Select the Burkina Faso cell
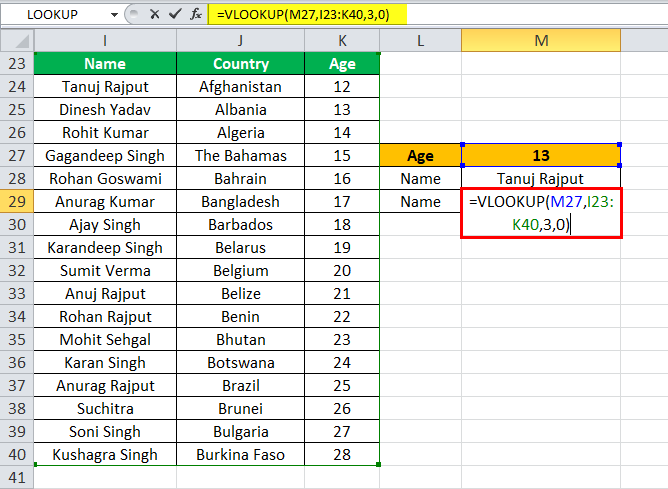The image size is (668, 489). coord(240,454)
